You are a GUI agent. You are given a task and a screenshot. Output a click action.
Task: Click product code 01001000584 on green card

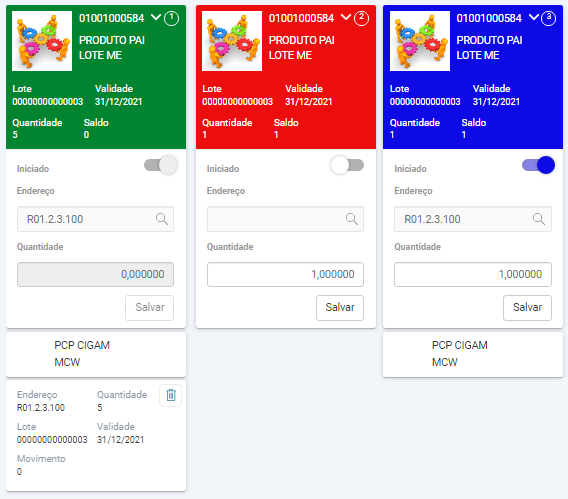pyautogui.click(x=112, y=18)
